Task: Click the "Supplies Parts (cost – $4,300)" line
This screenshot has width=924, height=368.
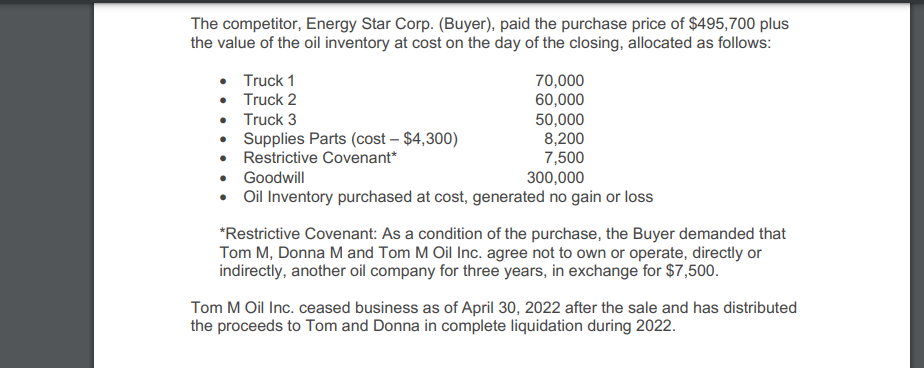Action: click(351, 139)
